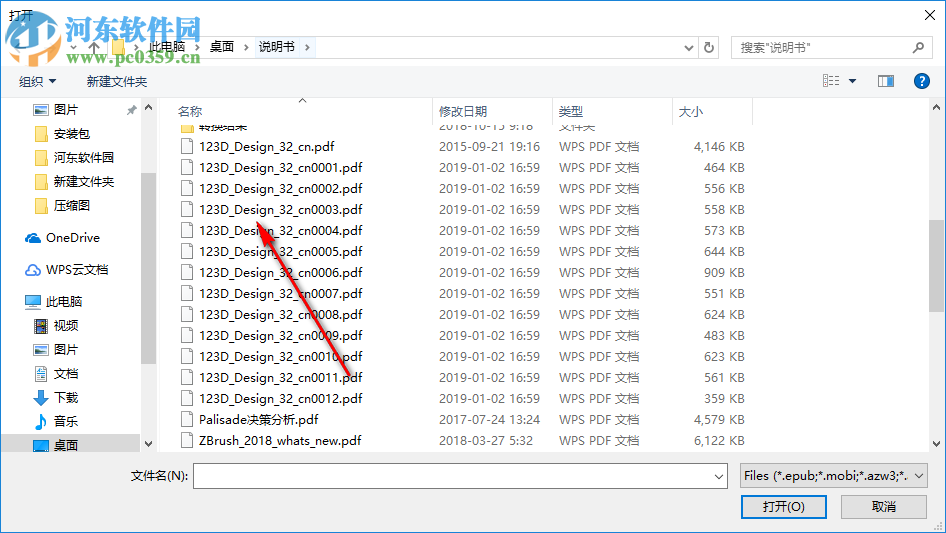Viewport: 946px width, 533px height.
Task: Open 新建文件夹 folder in sidebar
Action: tap(83, 182)
